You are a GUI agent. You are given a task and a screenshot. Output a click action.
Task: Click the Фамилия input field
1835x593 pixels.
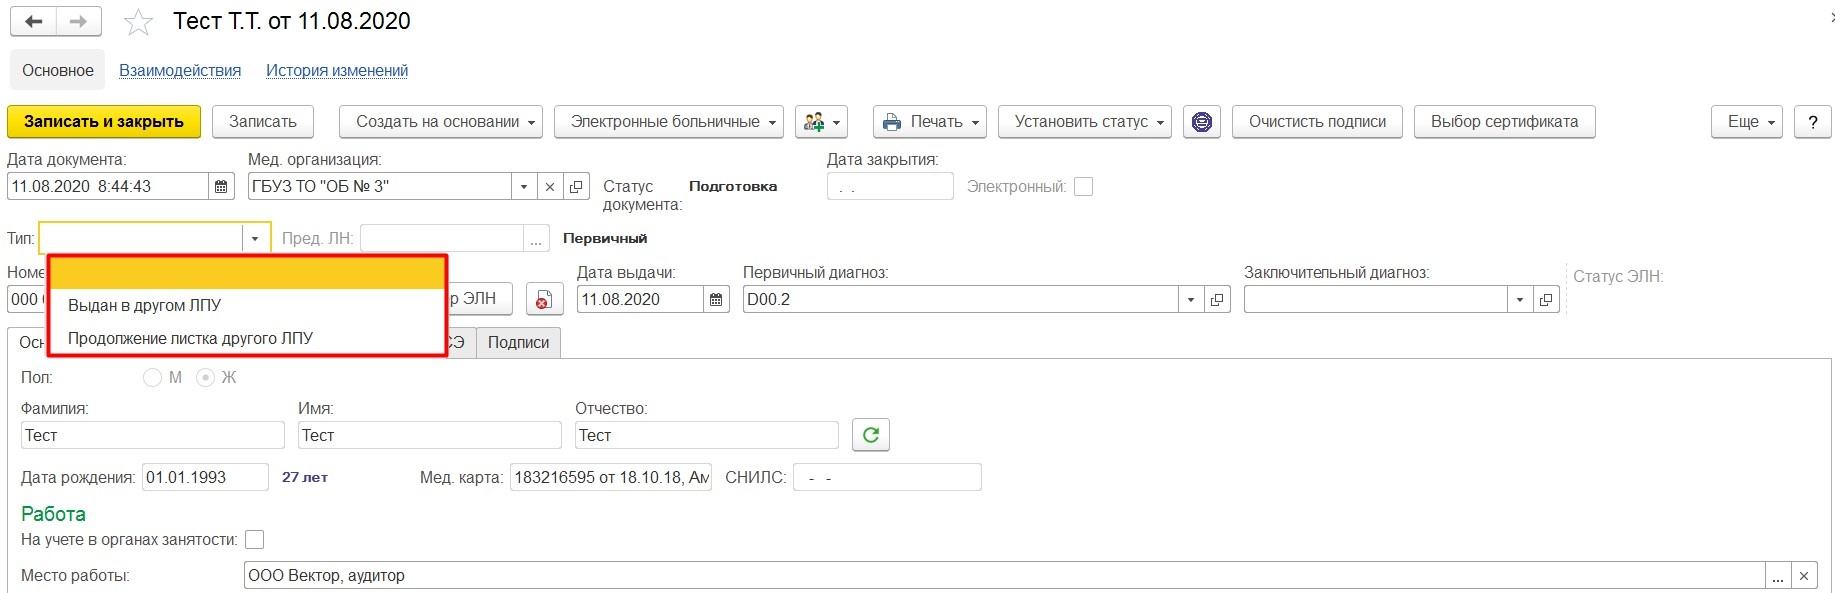(152, 436)
